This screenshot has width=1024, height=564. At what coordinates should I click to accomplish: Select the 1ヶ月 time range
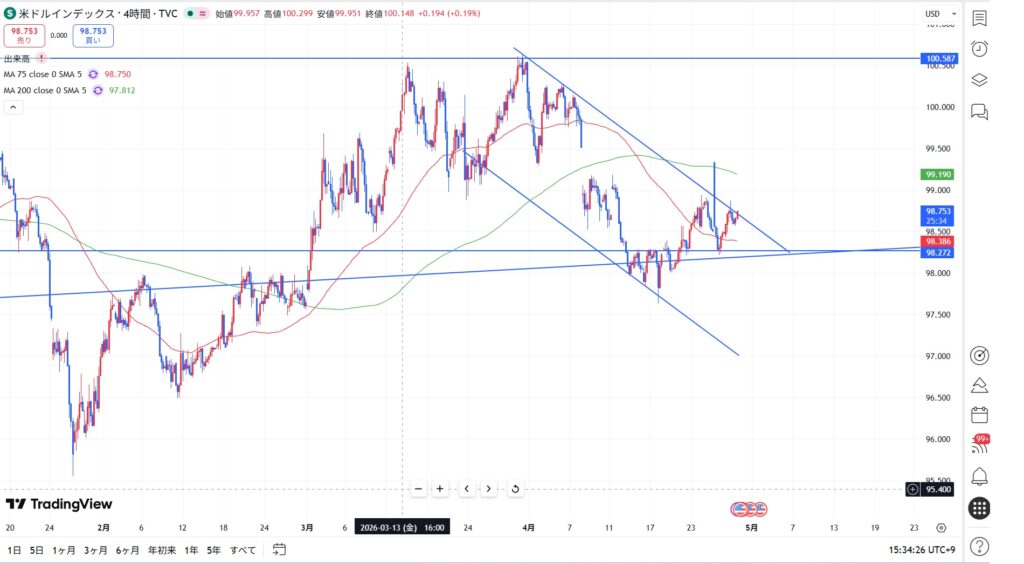pos(63,549)
